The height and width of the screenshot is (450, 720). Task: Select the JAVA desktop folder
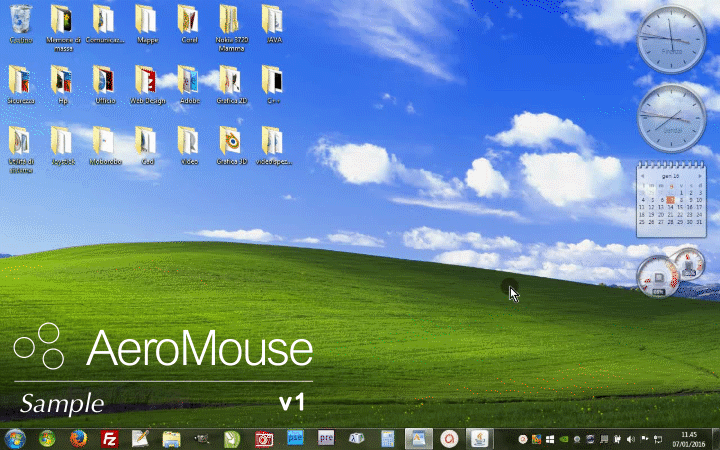(x=274, y=24)
